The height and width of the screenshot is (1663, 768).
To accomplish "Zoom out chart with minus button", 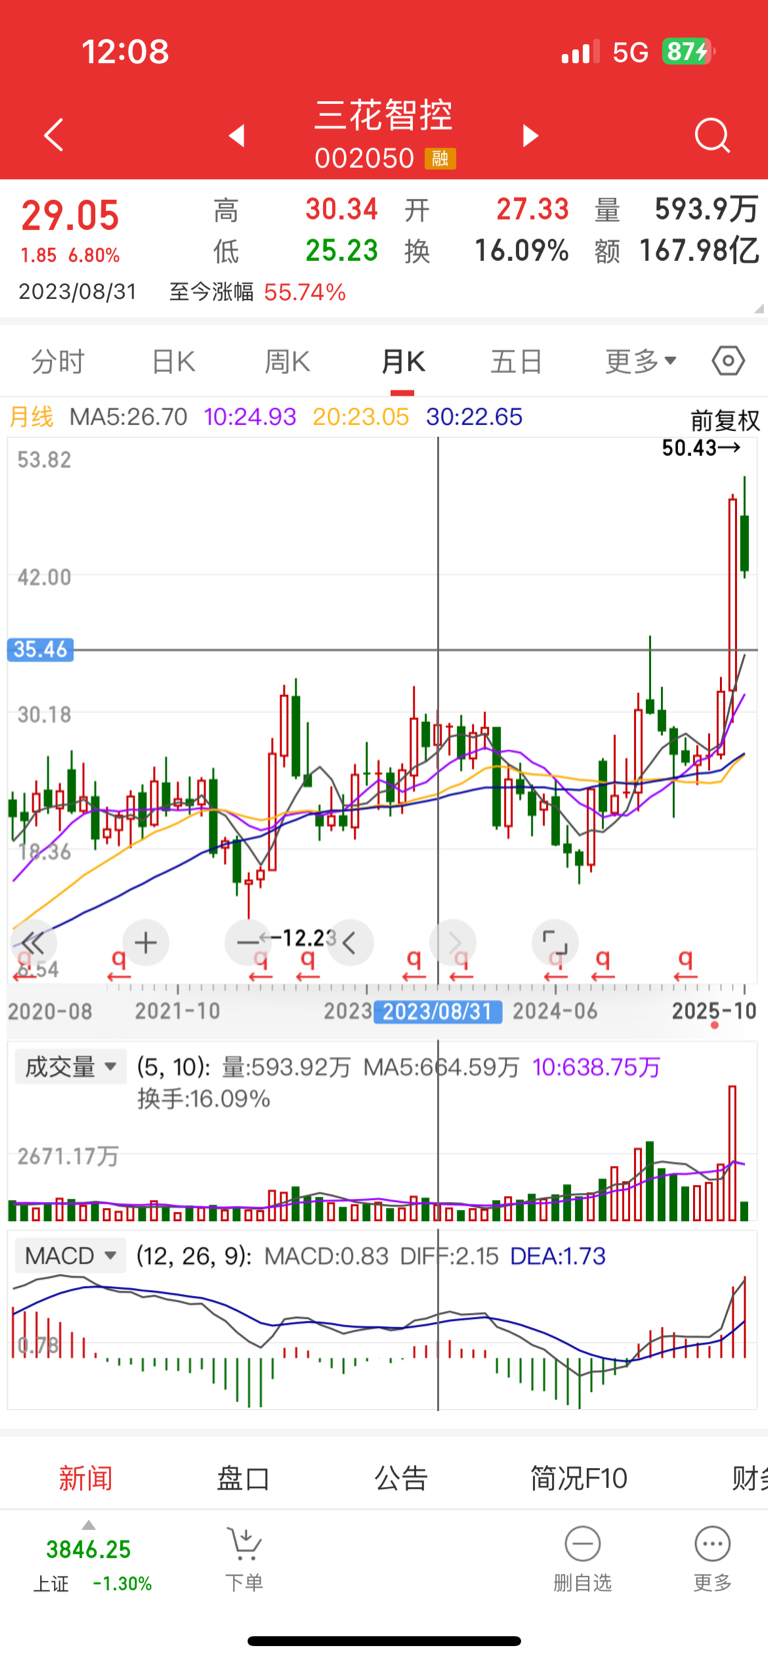I will point(247,942).
